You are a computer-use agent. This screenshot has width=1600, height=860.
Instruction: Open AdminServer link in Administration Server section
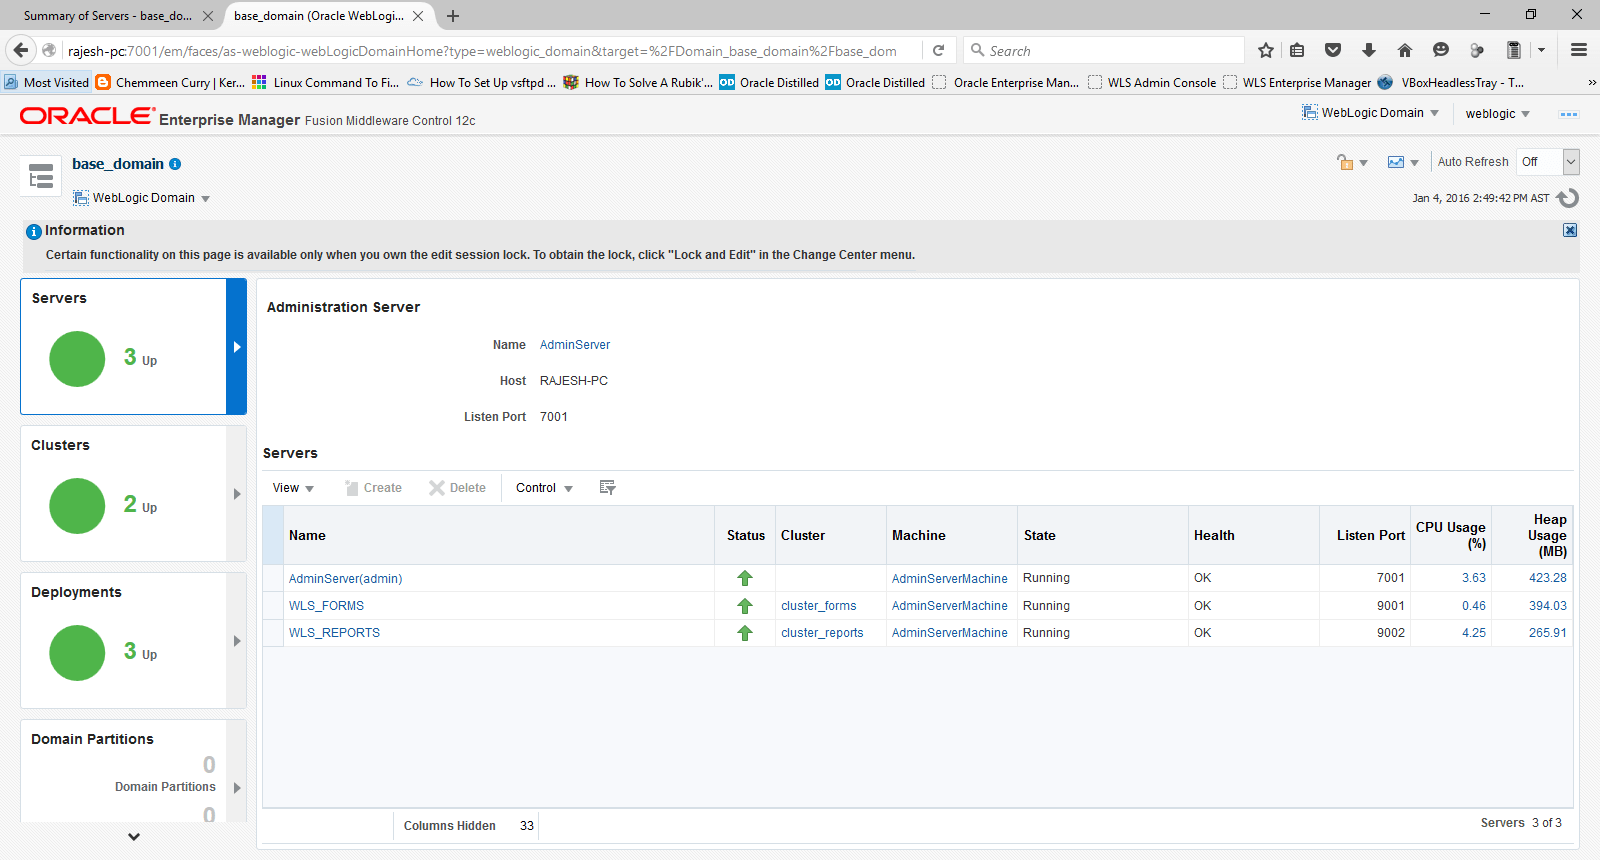(575, 345)
